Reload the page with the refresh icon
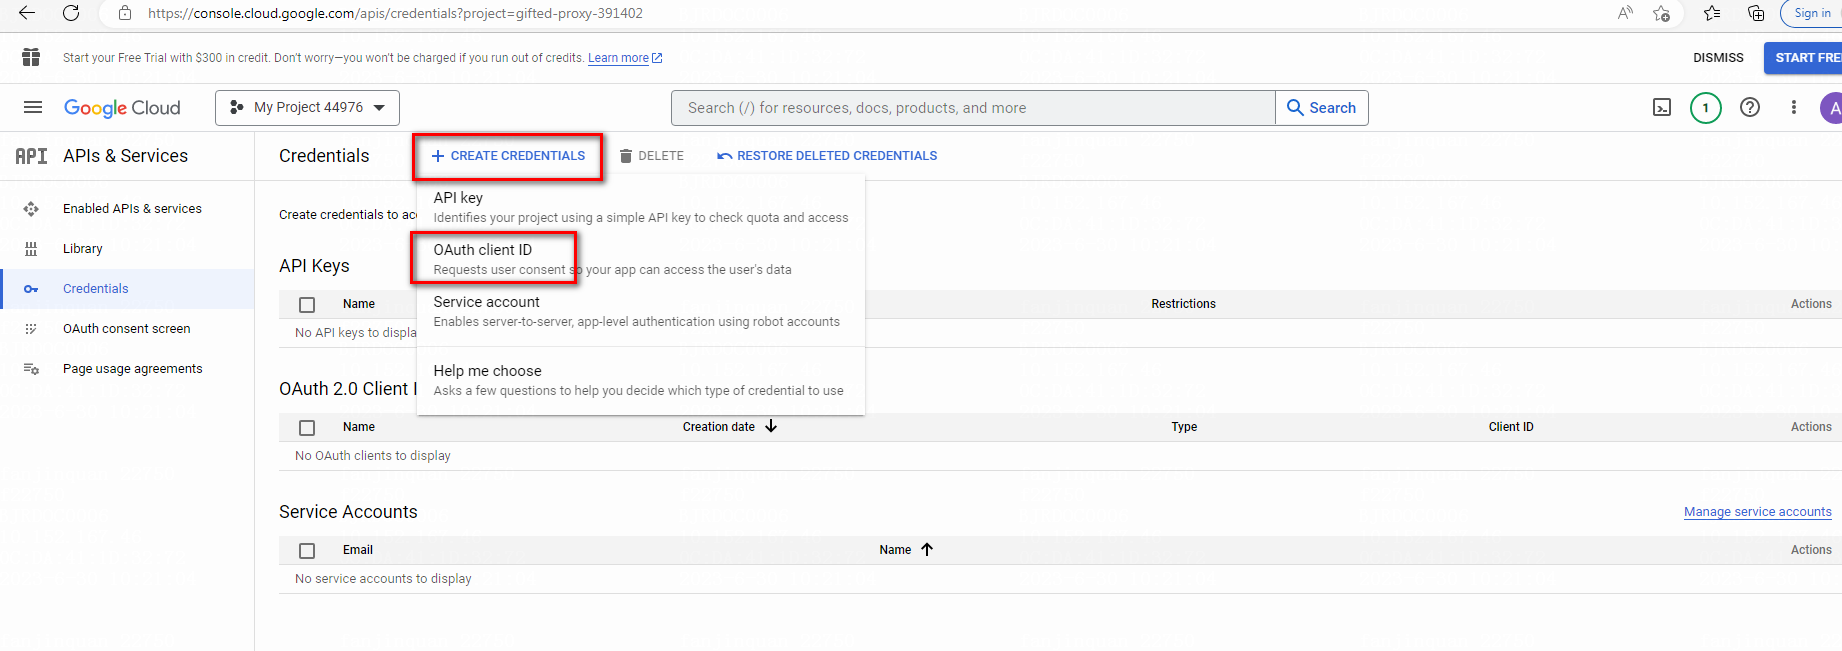 [71, 13]
